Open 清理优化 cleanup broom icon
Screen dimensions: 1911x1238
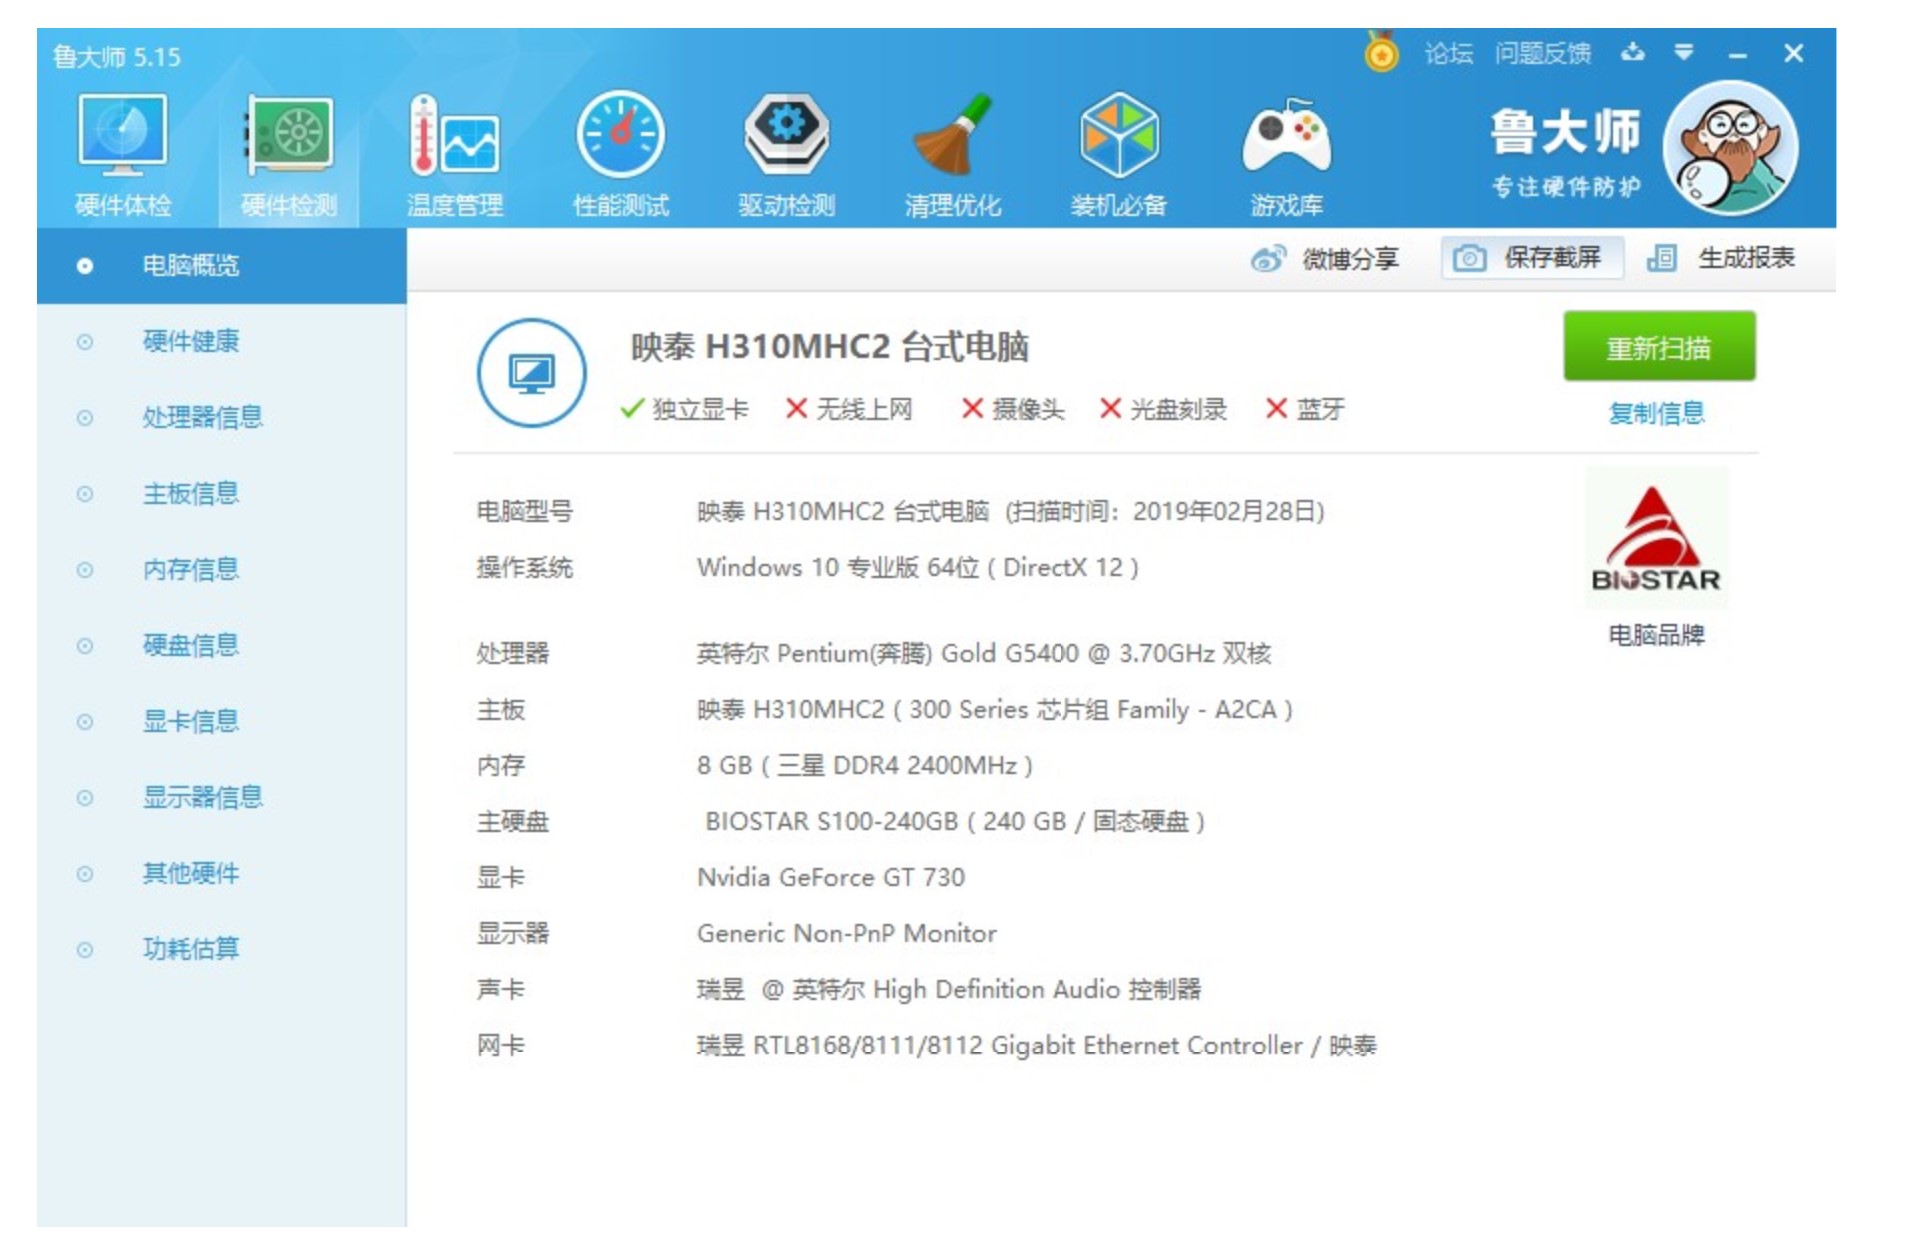pyautogui.click(x=952, y=156)
